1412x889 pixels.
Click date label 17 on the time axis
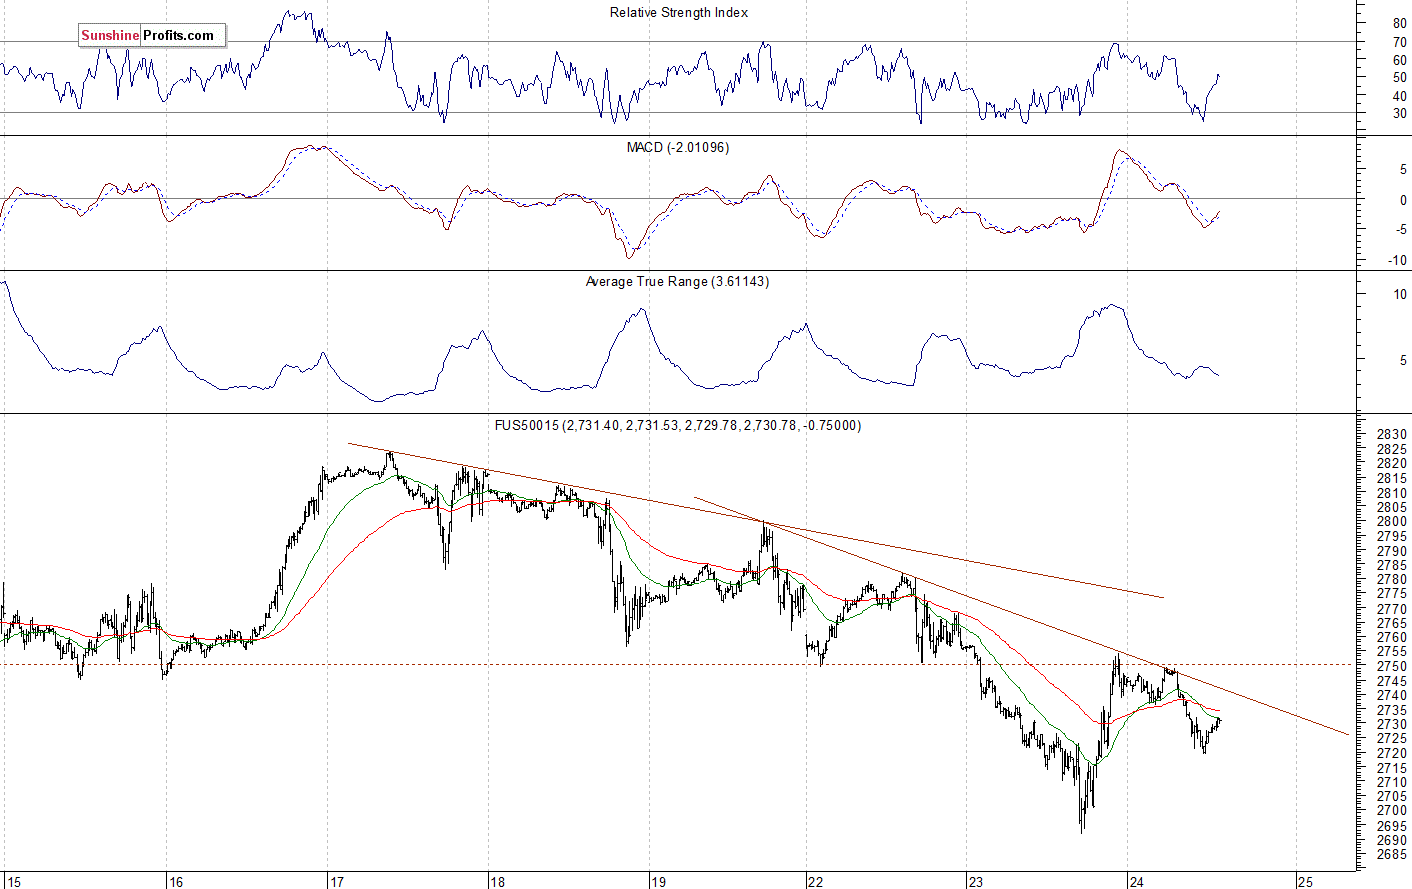(x=336, y=881)
